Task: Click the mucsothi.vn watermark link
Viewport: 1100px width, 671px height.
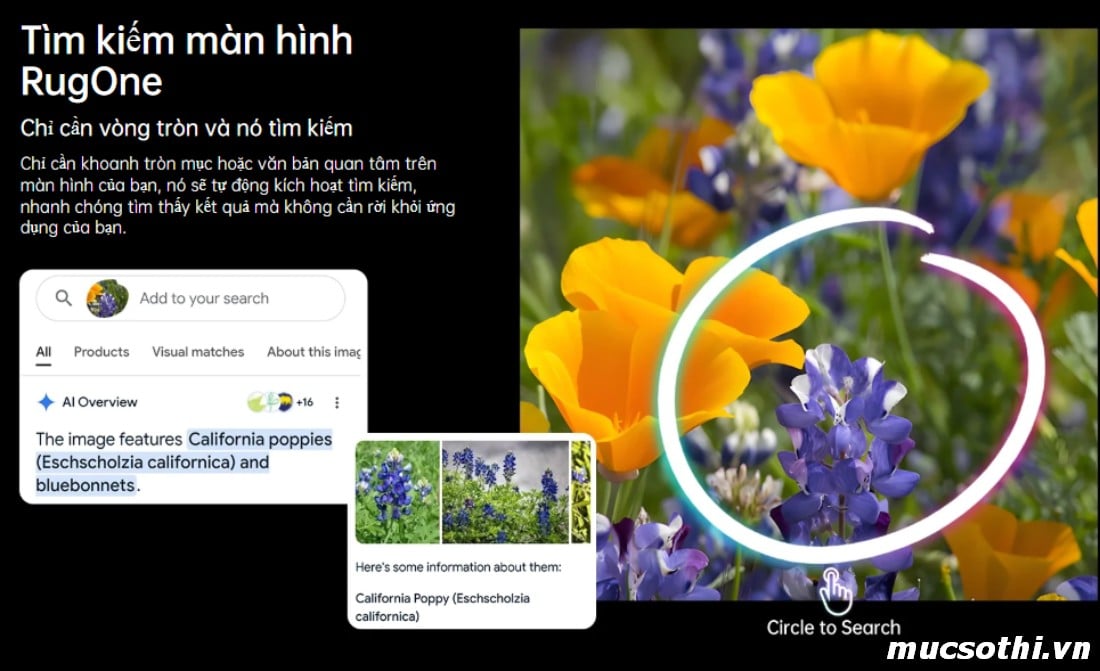Action: pos(988,649)
